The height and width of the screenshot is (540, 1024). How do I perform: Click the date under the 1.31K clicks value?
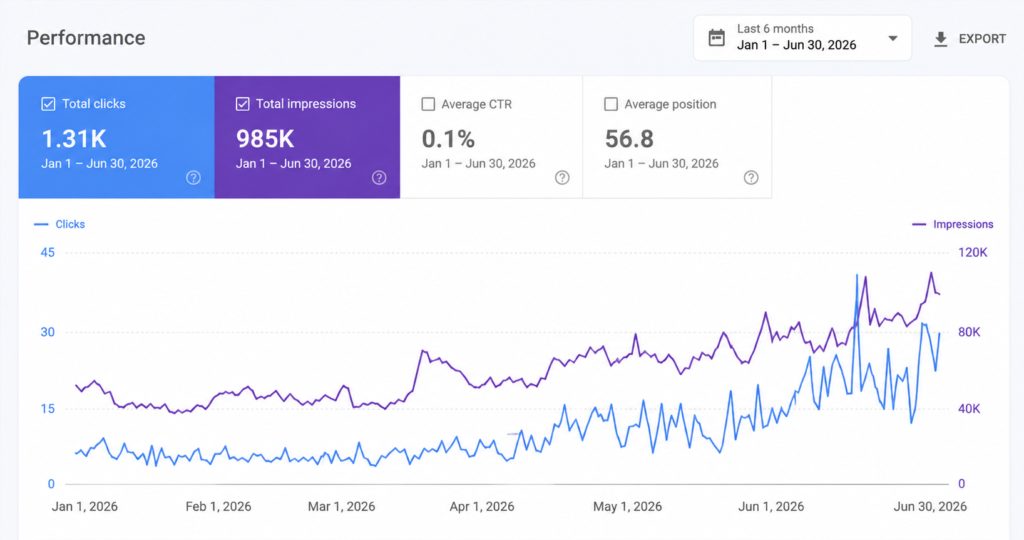[99, 164]
